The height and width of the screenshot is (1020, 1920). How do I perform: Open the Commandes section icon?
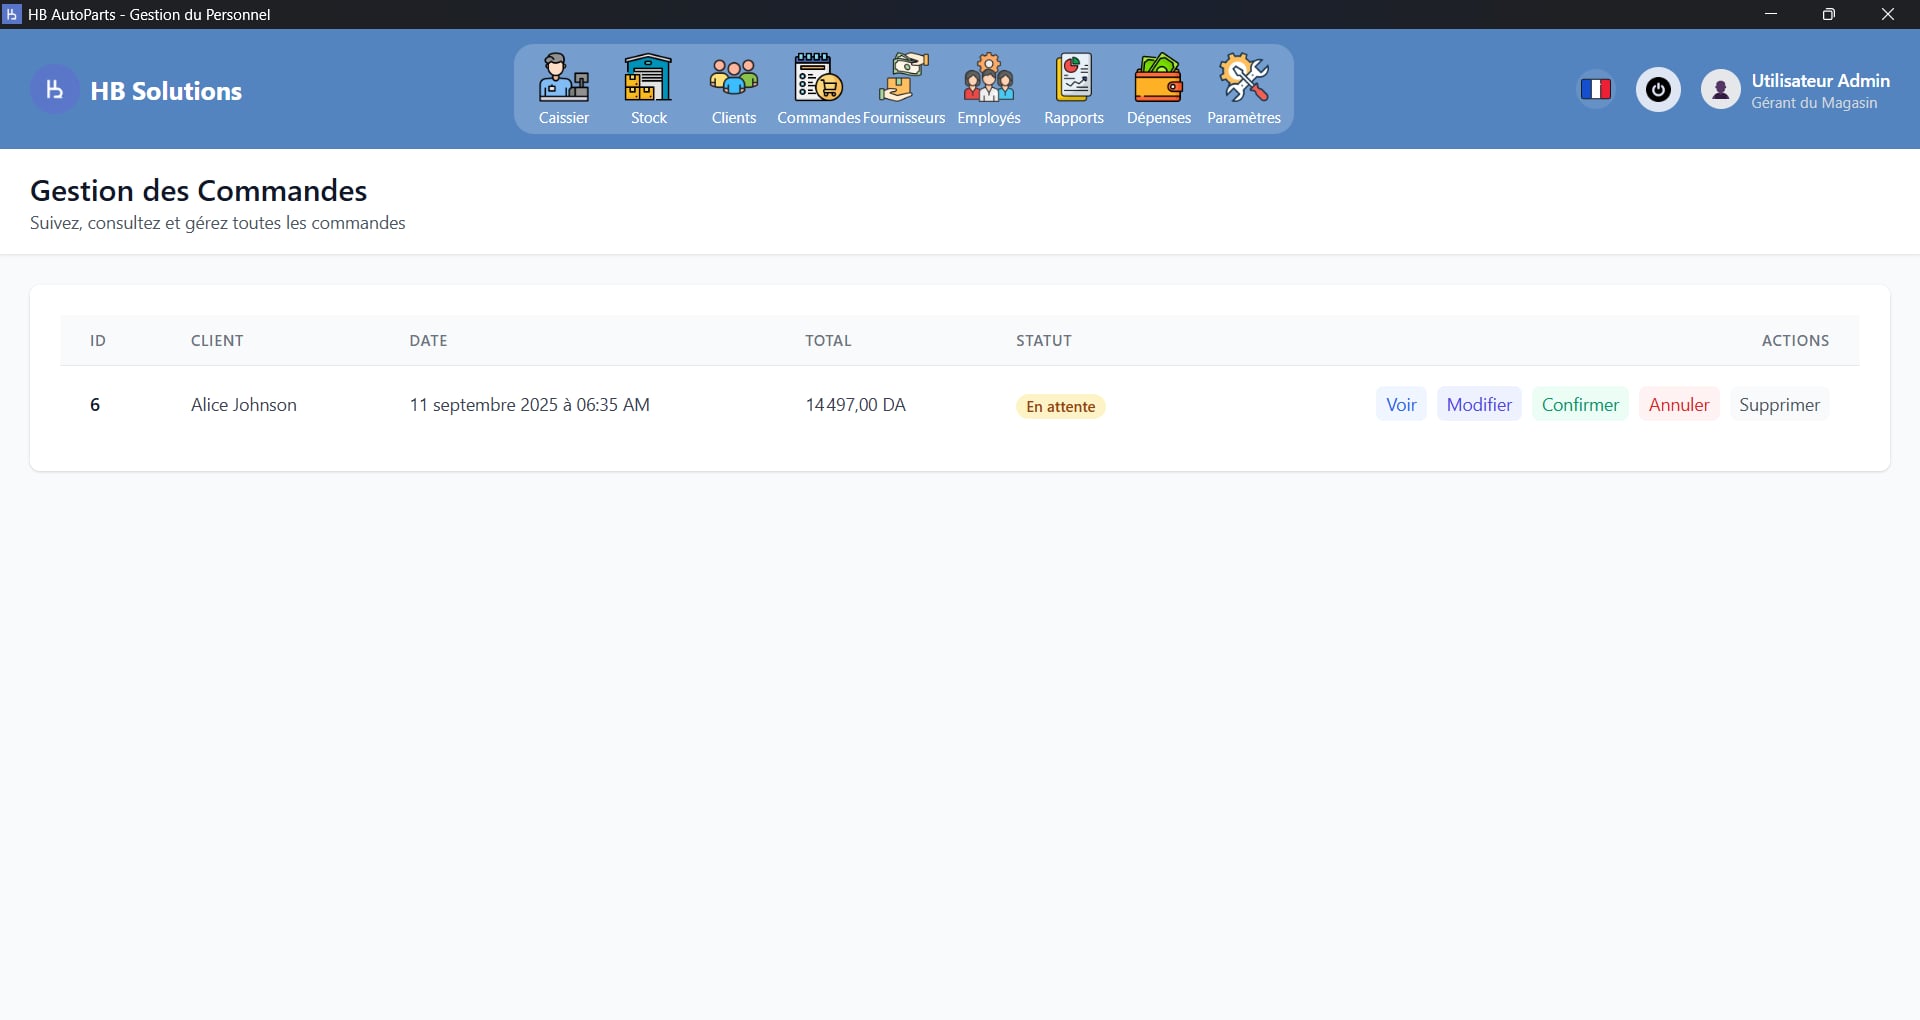(816, 89)
